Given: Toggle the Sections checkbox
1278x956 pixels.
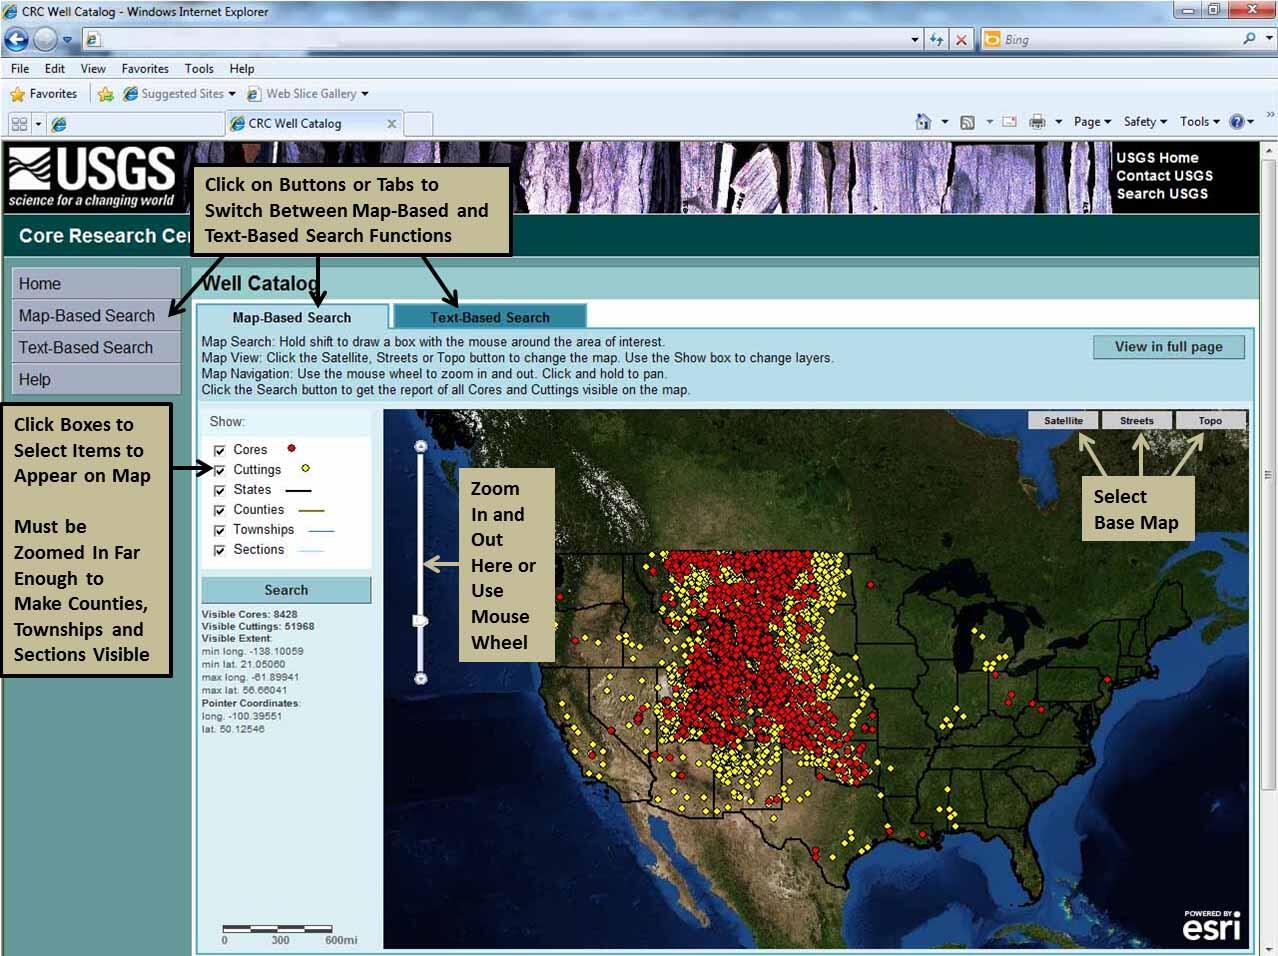Looking at the screenshot, I should (x=220, y=551).
